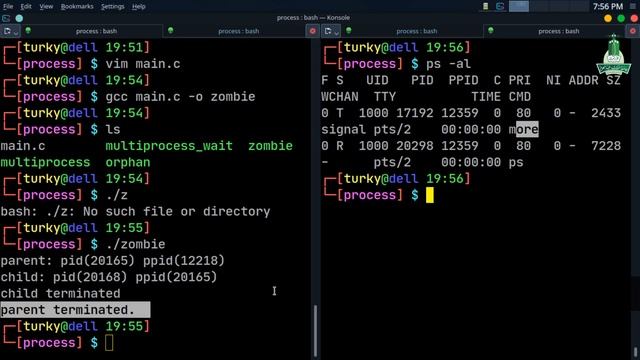Open the Settings menu
This screenshot has height=360, width=640.
[x=113, y=7]
